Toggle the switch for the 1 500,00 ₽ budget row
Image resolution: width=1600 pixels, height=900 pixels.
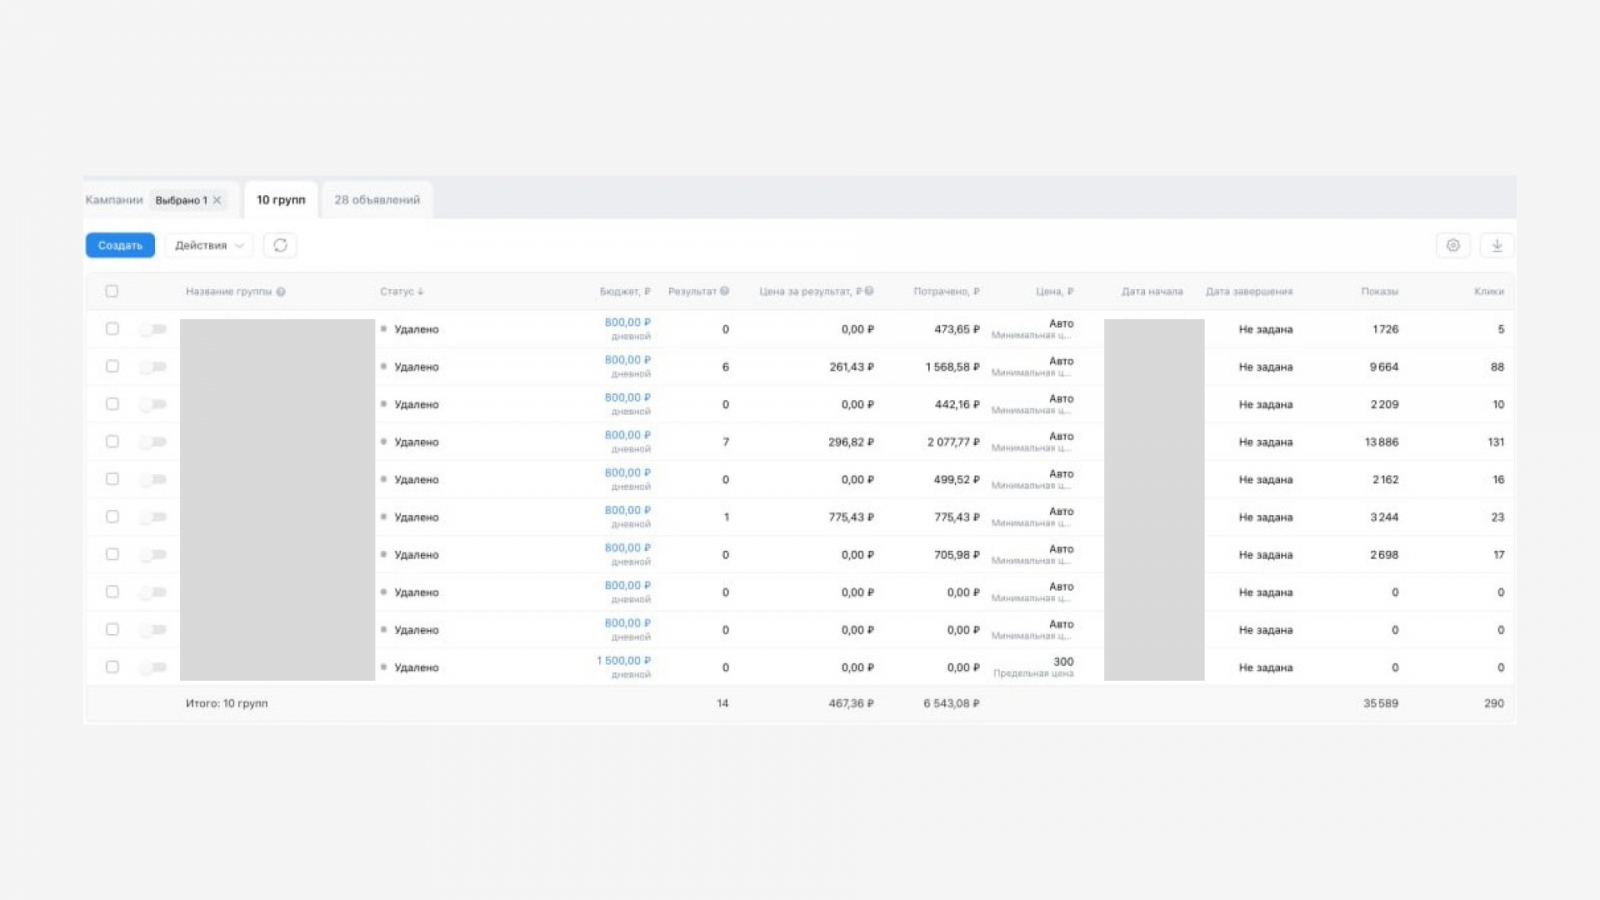click(153, 667)
